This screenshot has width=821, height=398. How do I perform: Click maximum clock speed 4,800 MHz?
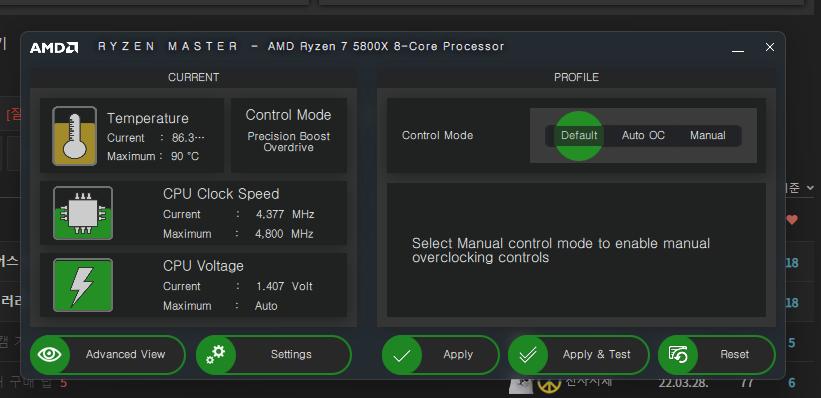pyautogui.click(x=284, y=234)
